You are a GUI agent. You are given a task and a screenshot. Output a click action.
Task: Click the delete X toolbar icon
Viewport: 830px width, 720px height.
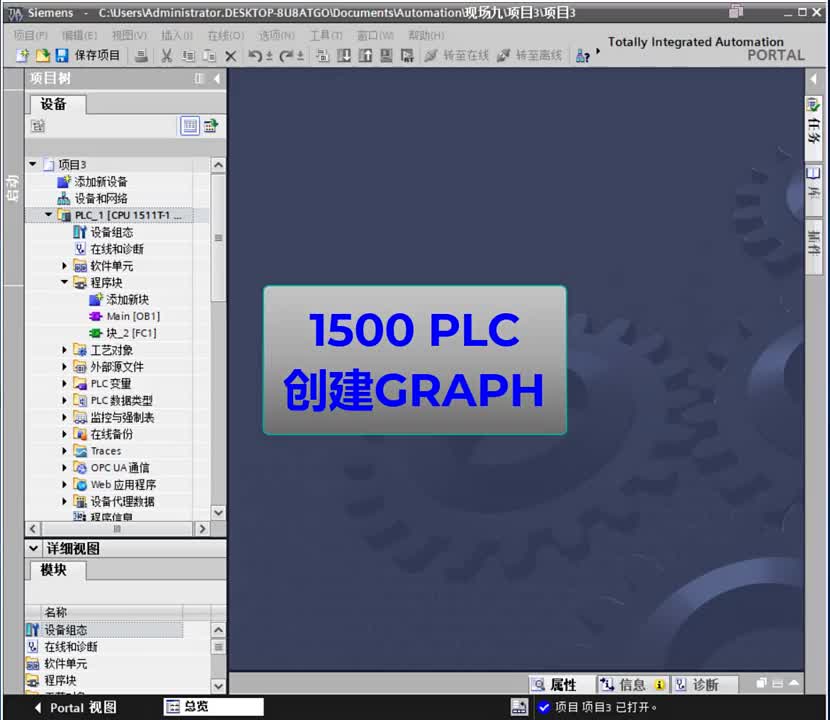pos(231,56)
